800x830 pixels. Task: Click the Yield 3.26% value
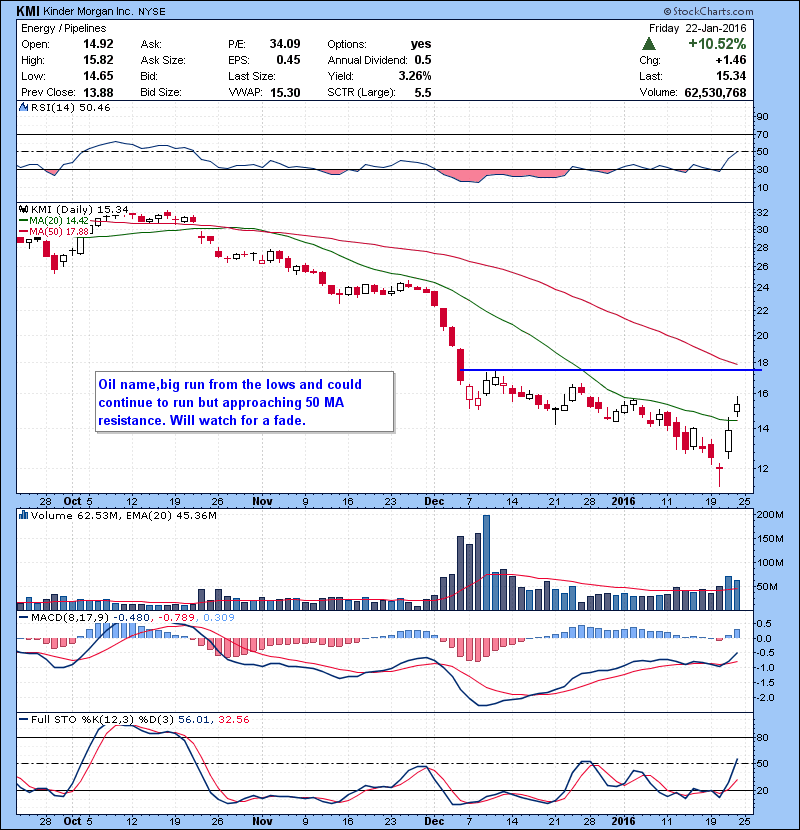(415, 76)
